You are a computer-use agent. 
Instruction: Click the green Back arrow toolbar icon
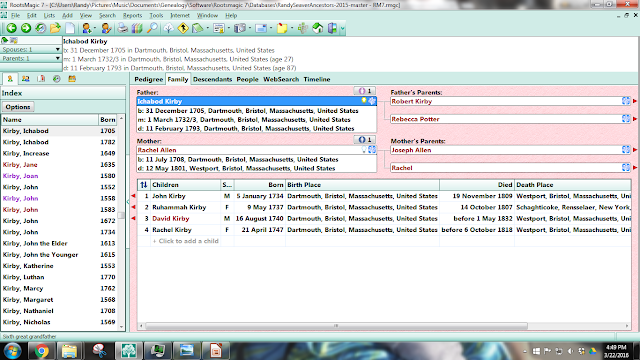tap(11, 28)
